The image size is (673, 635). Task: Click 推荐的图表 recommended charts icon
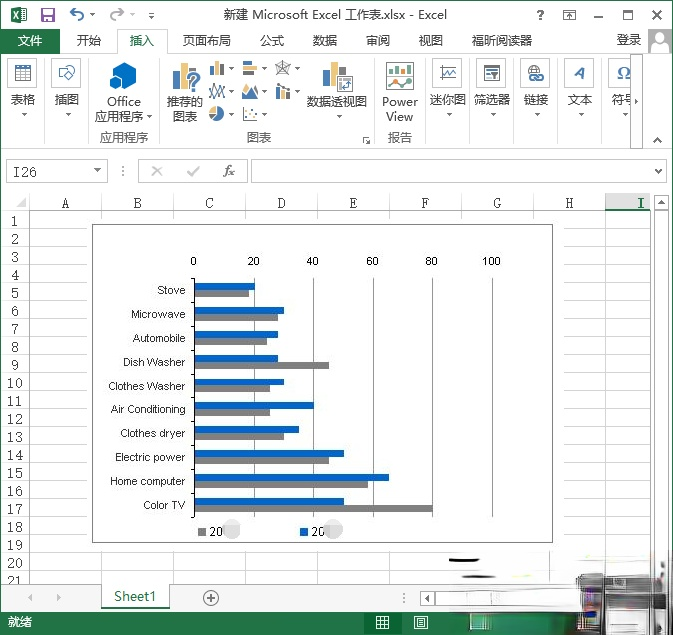(x=185, y=79)
